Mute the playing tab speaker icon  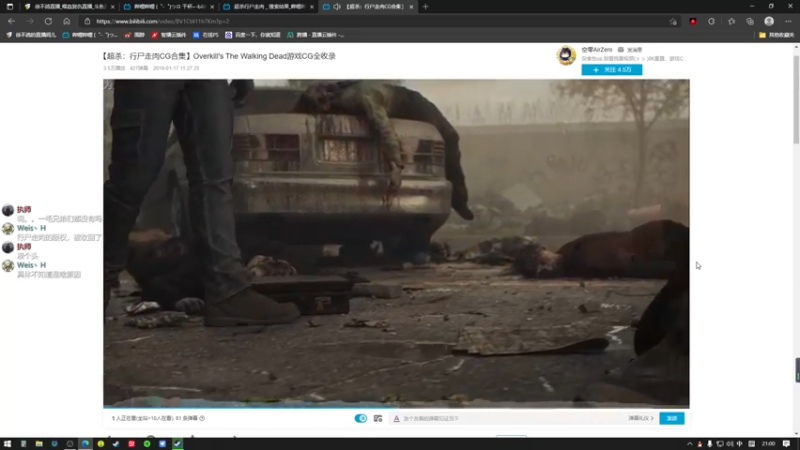tap(337, 7)
